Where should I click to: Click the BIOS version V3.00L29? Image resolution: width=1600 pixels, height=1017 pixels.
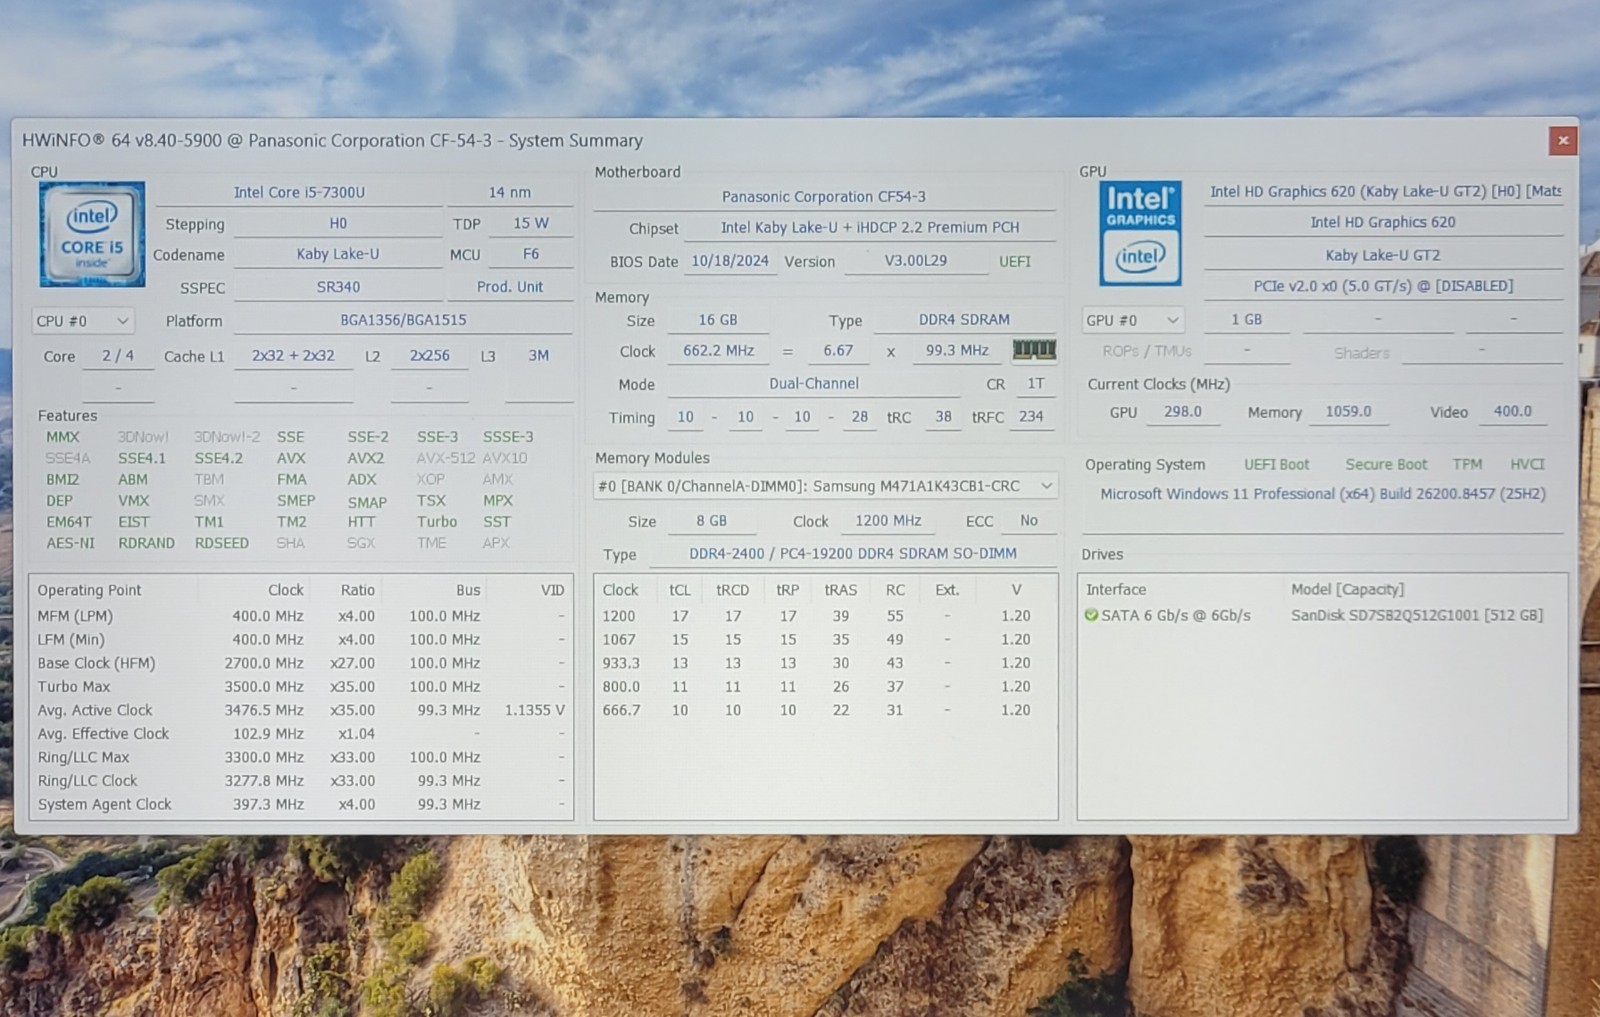click(915, 261)
